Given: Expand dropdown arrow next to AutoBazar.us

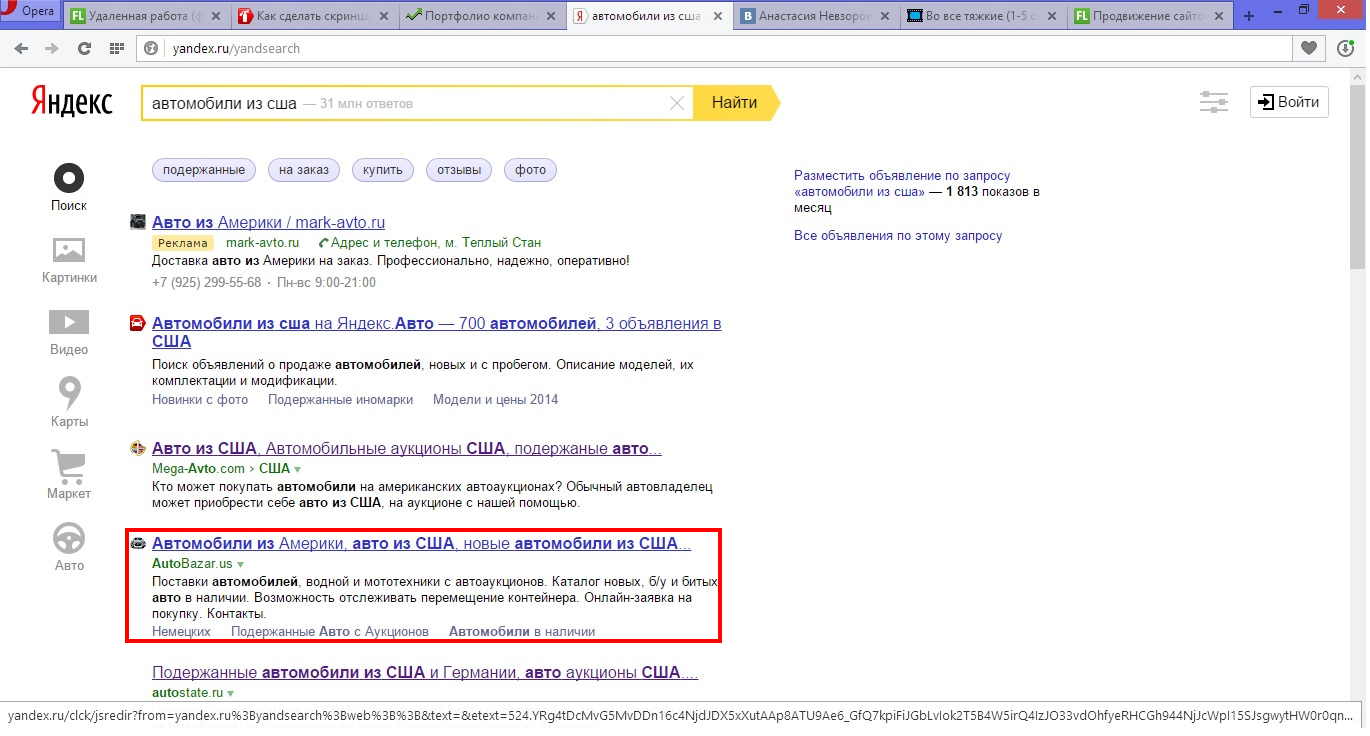Looking at the screenshot, I should (x=240, y=565).
